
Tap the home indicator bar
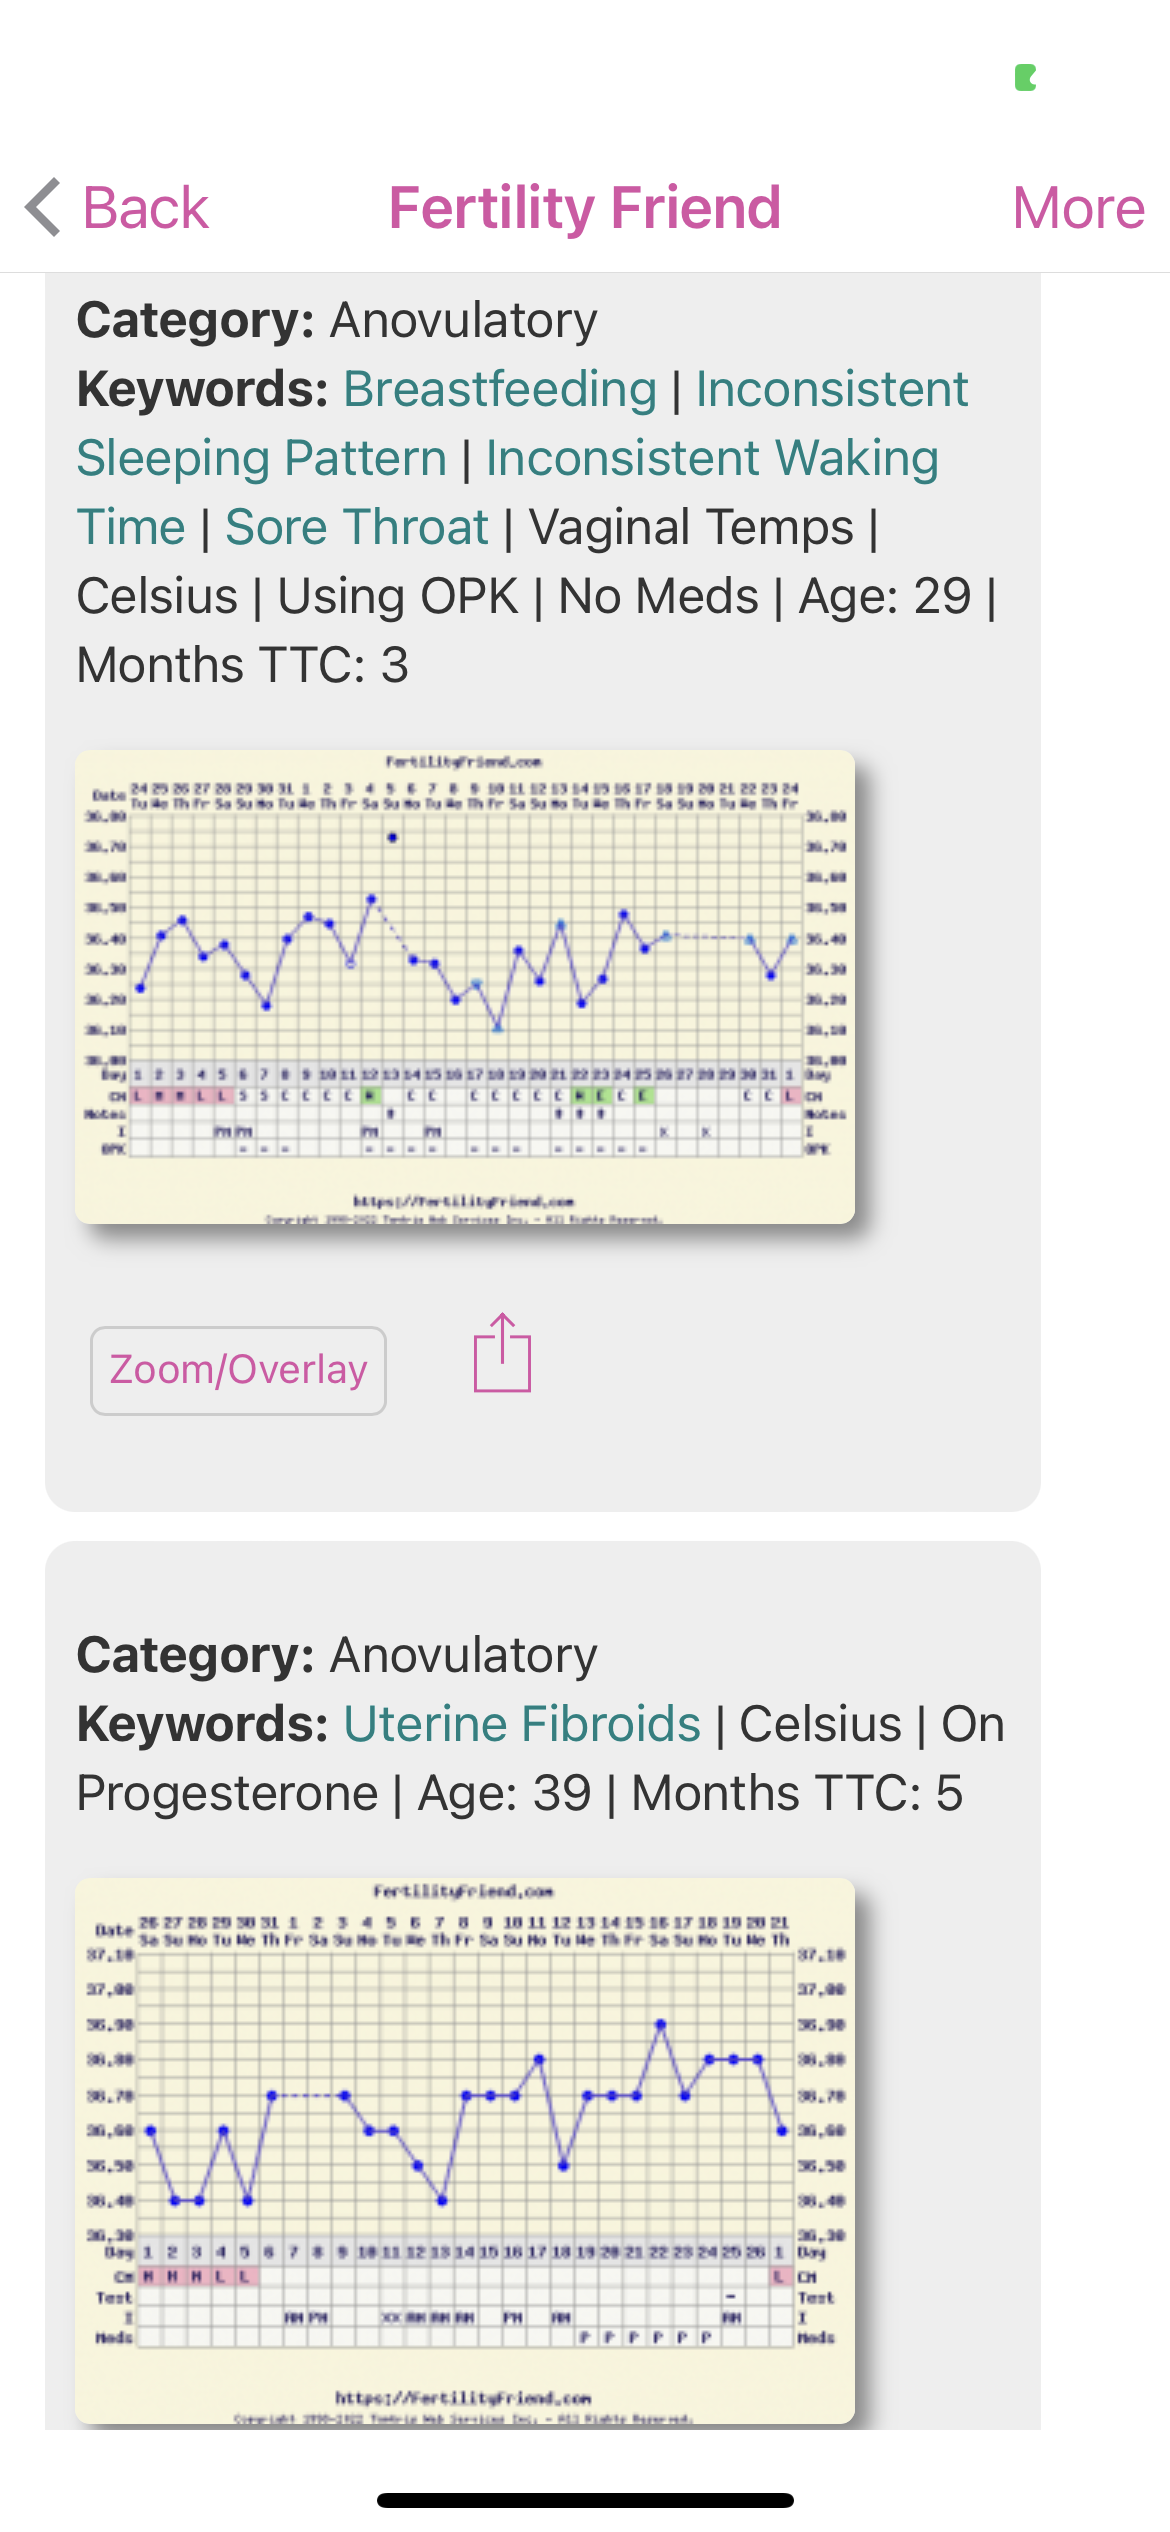[585, 2500]
